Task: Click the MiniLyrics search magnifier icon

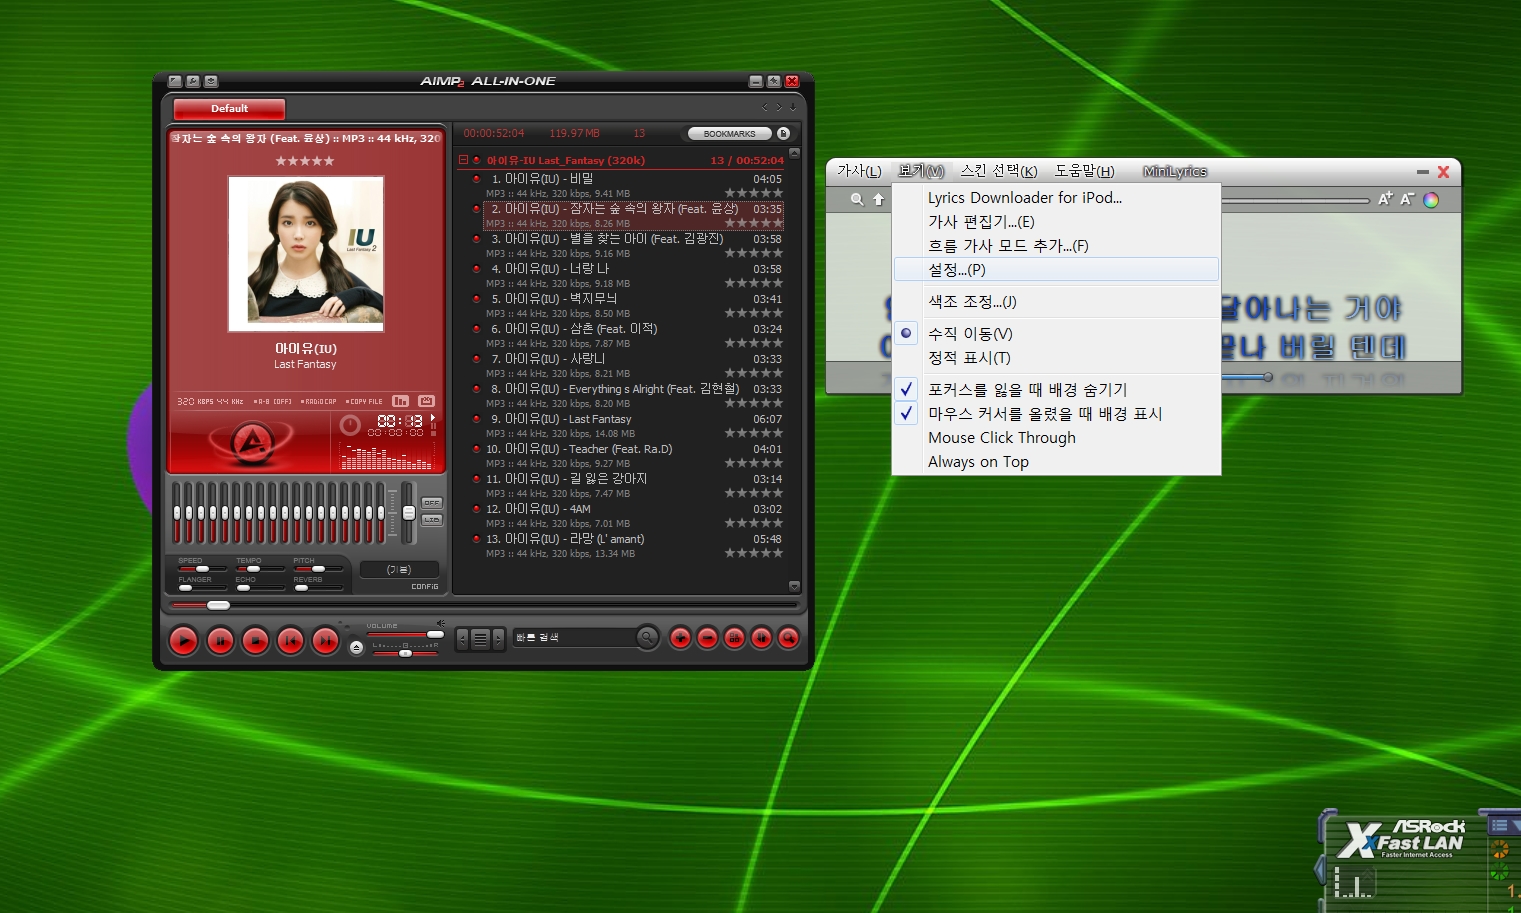Action: 857,199
